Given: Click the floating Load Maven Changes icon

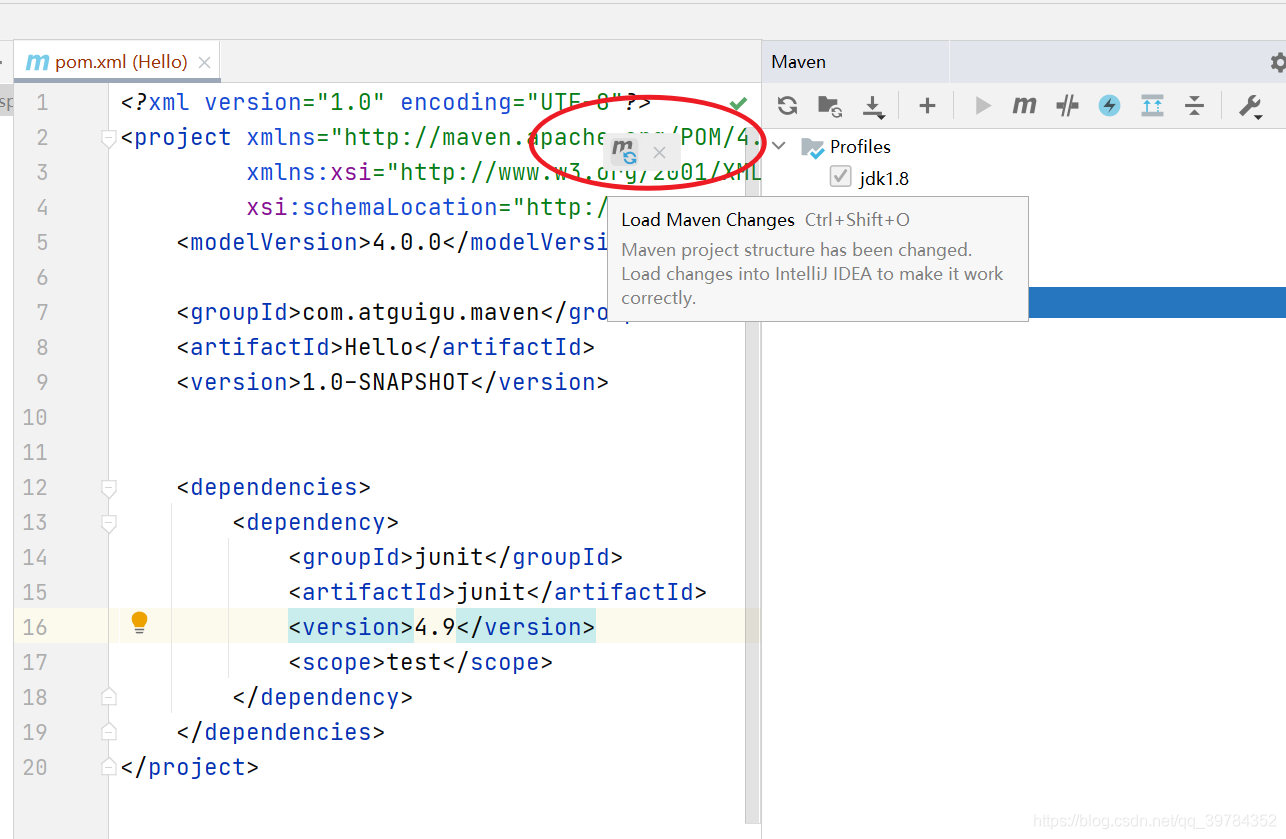Looking at the screenshot, I should coord(624,152).
